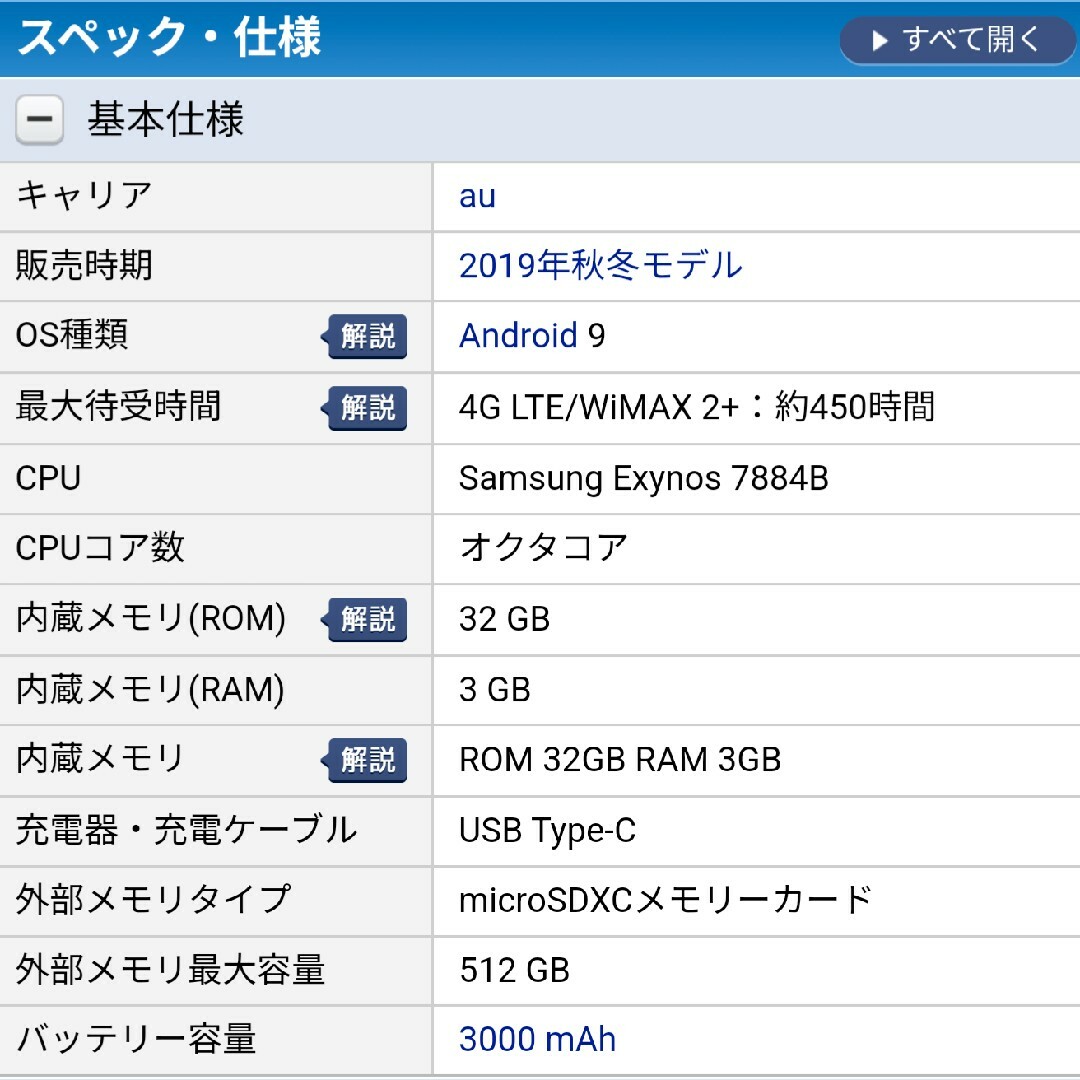The height and width of the screenshot is (1080, 1080).
Task: Select the value ROM 32GB RAM 3GB
Action: click(620, 760)
